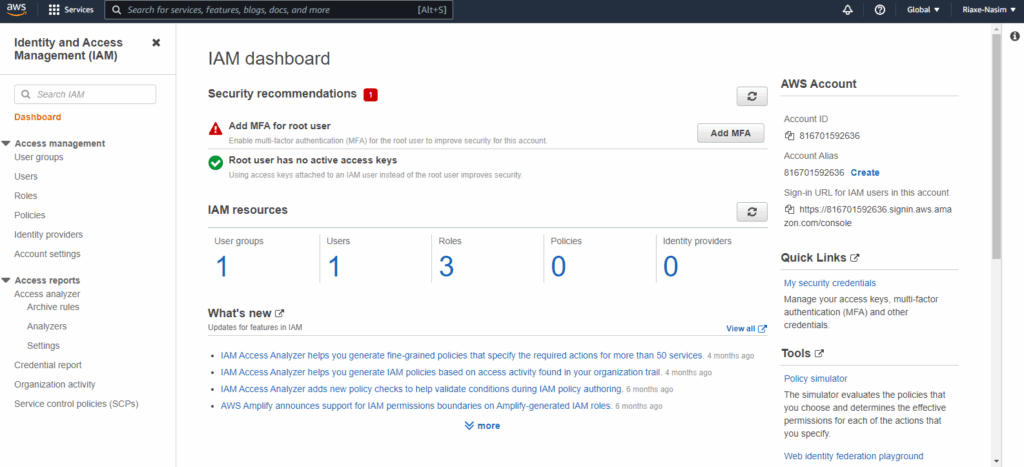Copy the IAM sign-in URL
Screen dimensions: 1024x467
pos(789,210)
